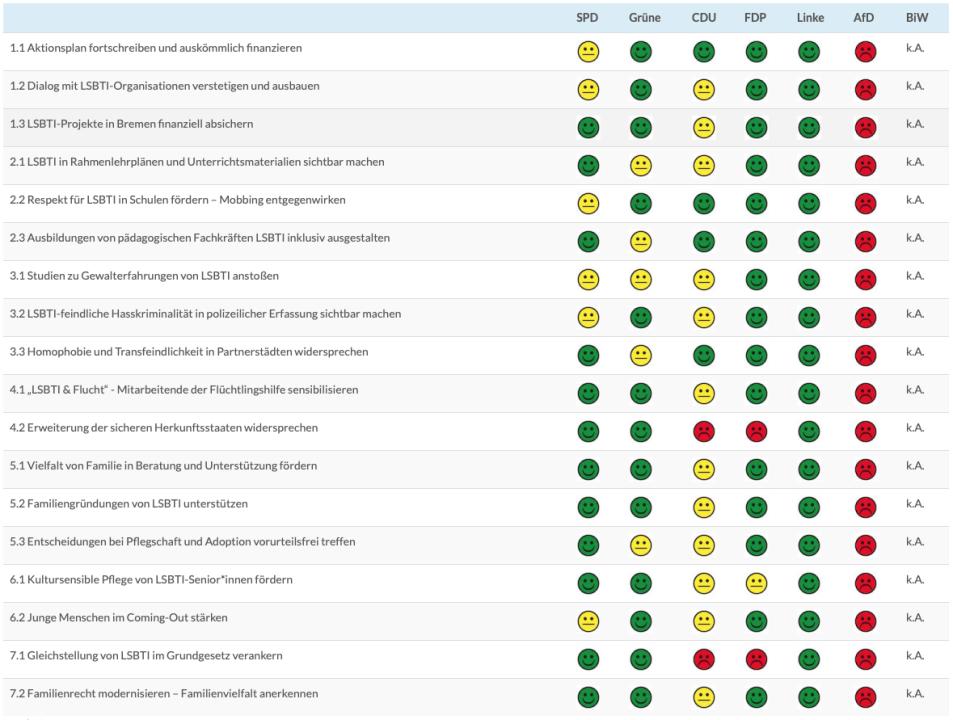Click '3.3 Homophobie und Transfeindlichkeit' row text
Screen dimensions: 953x720
point(189,352)
